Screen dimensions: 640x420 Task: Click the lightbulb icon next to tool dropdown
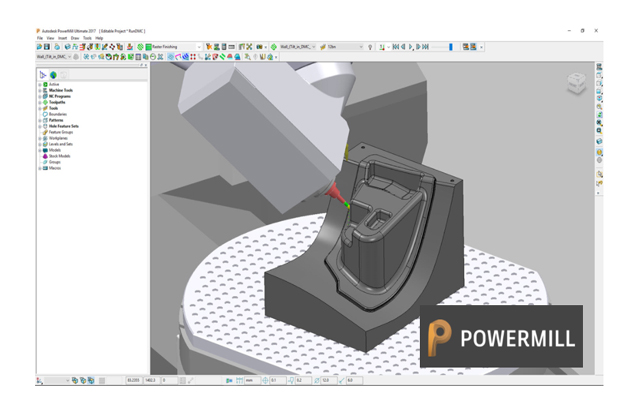[x=370, y=47]
